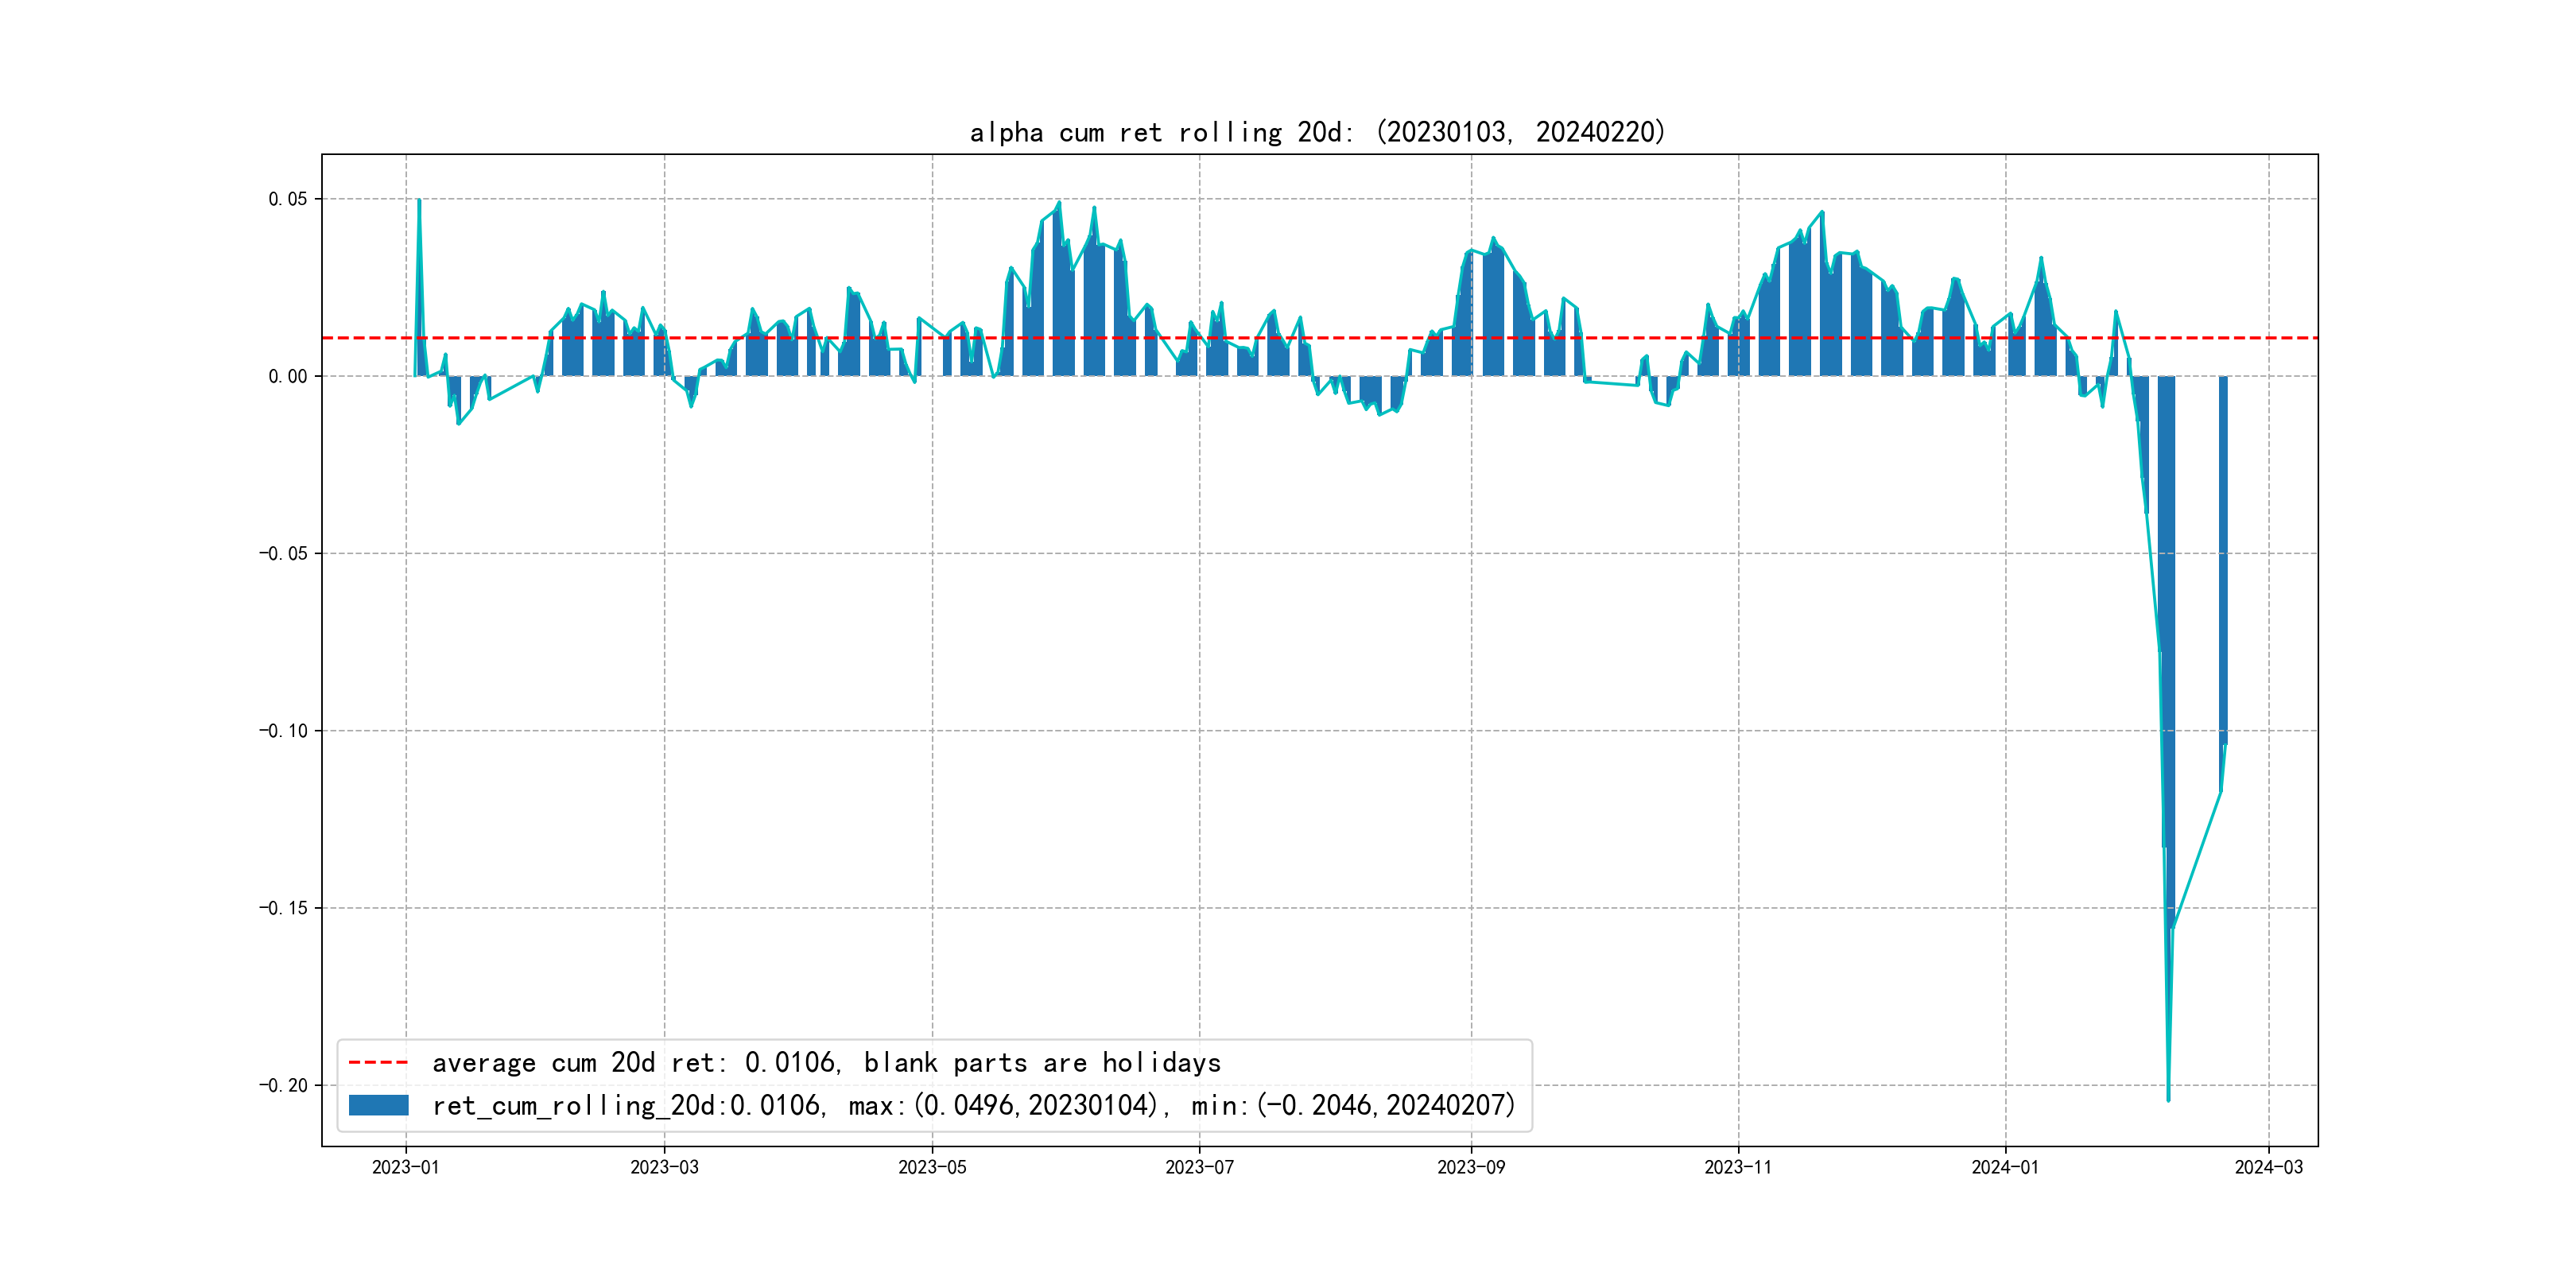
Task: Click the 2023-05 x-axis label
Action: point(932,1167)
